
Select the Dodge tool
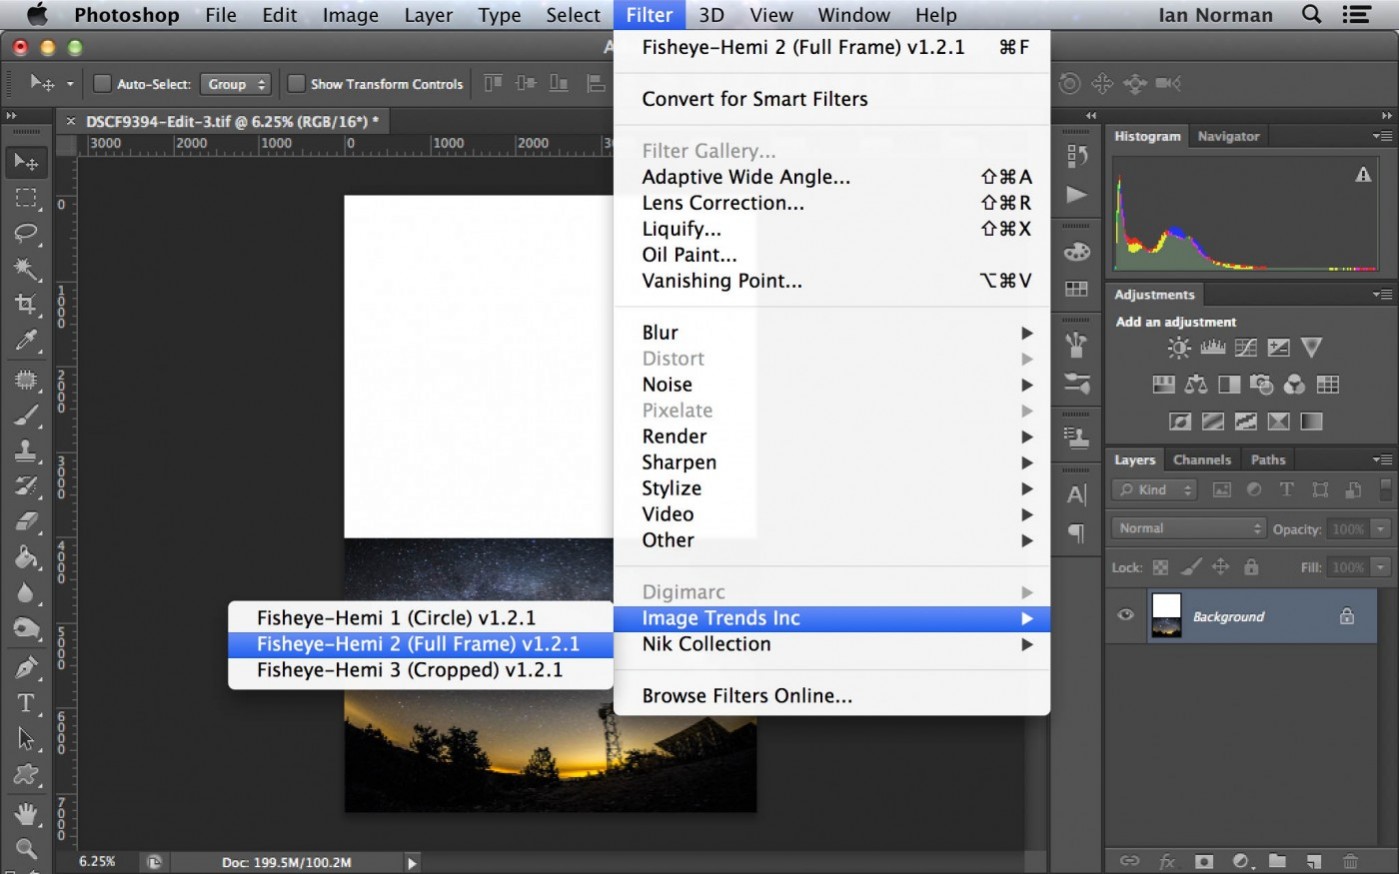point(26,629)
